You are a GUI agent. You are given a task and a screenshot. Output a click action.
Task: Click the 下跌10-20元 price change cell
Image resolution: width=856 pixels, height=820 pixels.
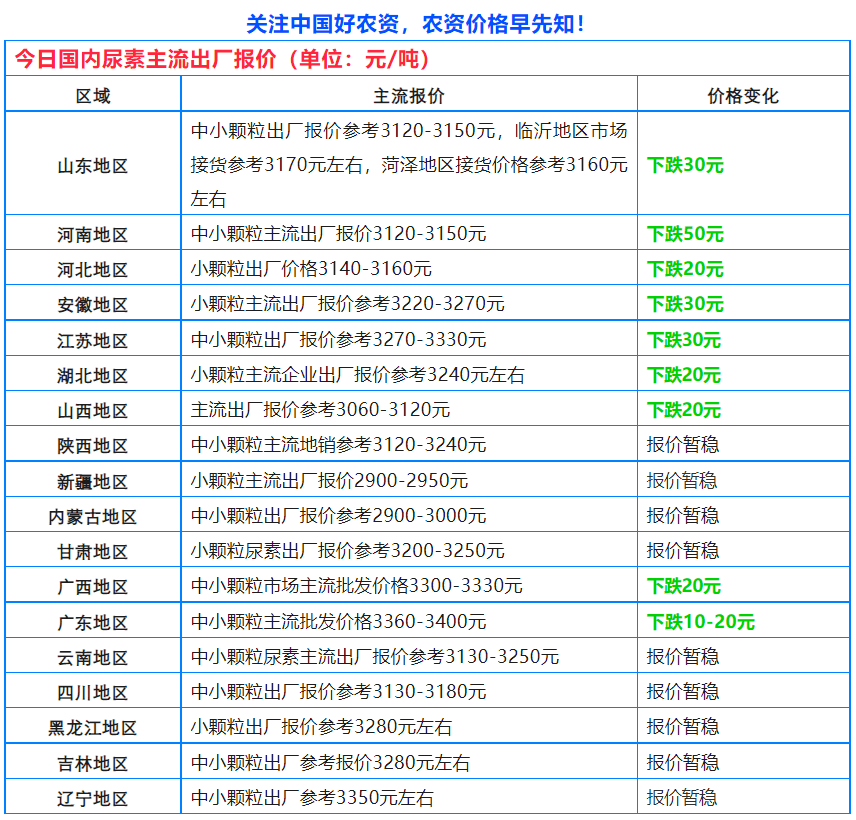[x=700, y=621]
